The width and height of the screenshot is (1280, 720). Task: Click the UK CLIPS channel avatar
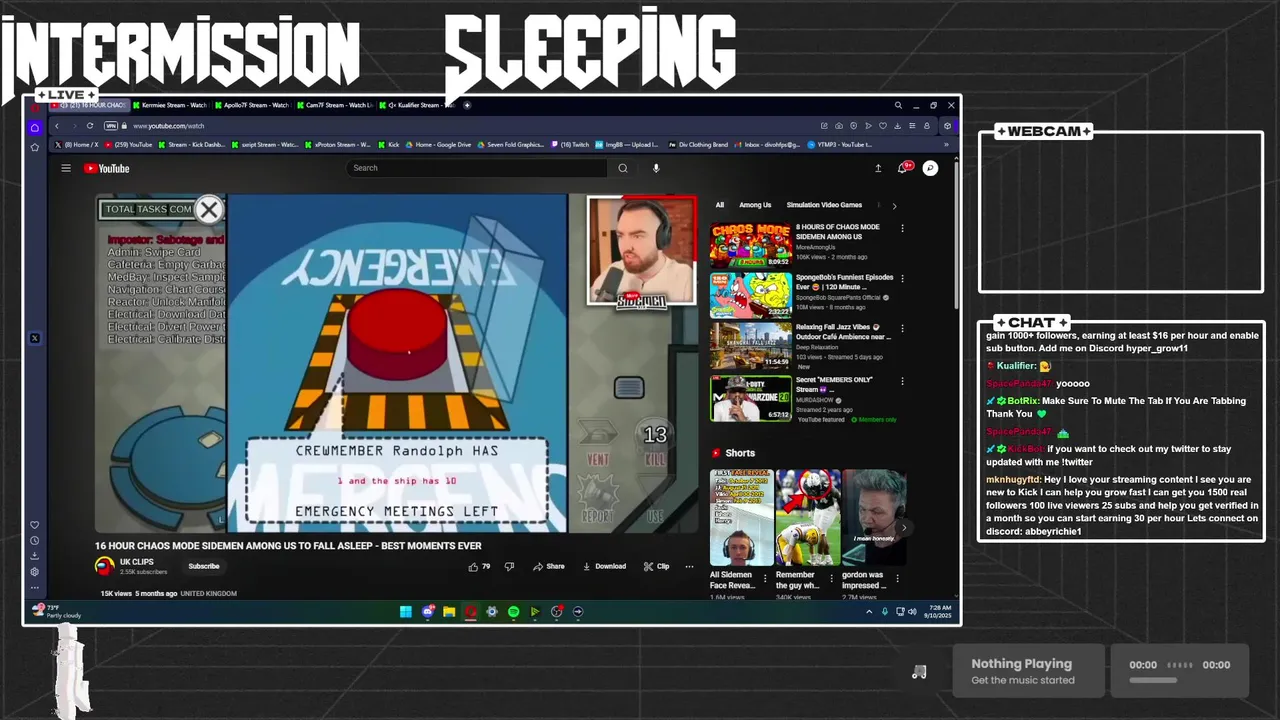[104, 566]
